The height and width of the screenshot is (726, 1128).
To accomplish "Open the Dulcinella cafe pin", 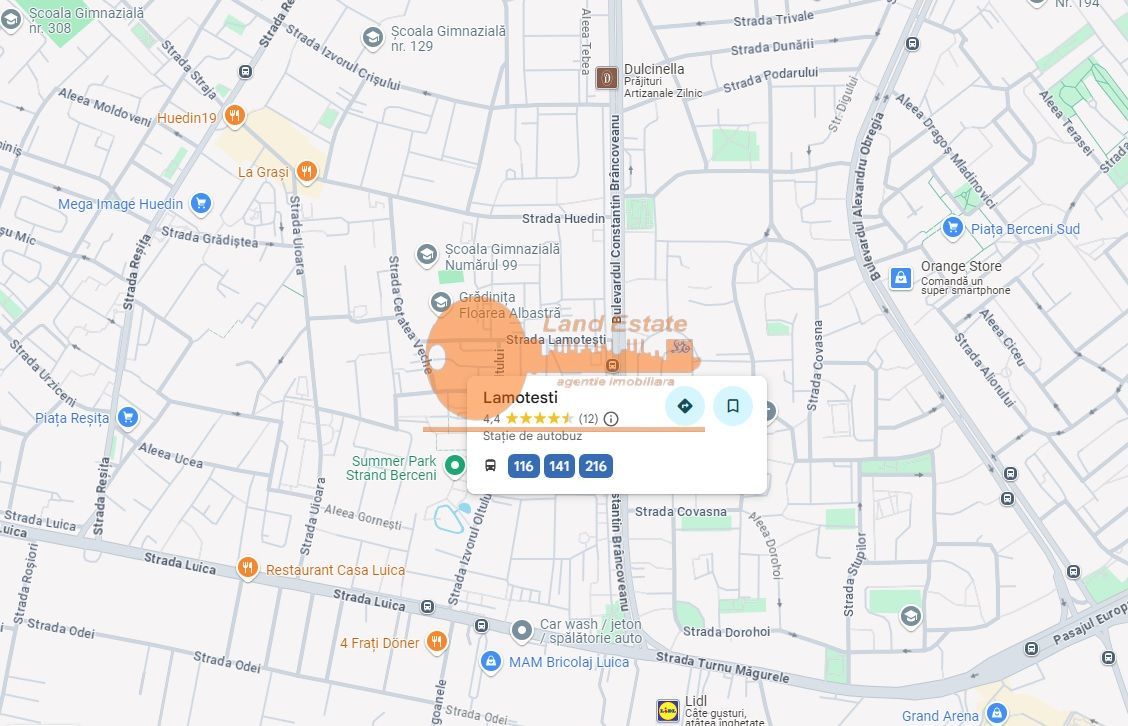I will click(606, 78).
